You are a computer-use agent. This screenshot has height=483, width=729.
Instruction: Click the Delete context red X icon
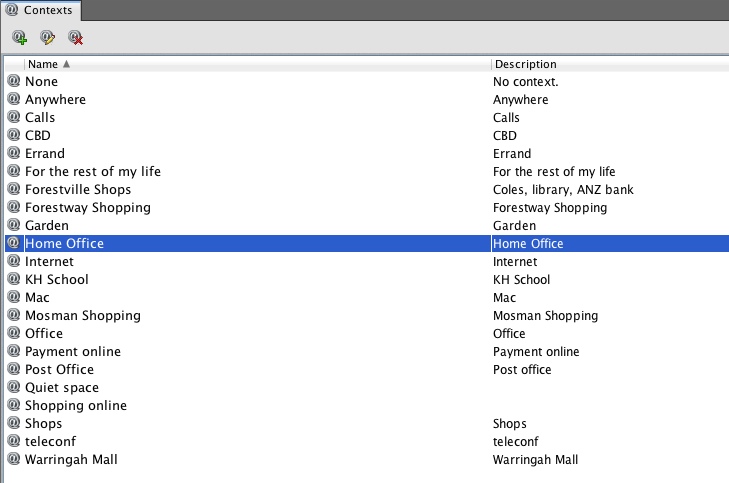pos(75,38)
